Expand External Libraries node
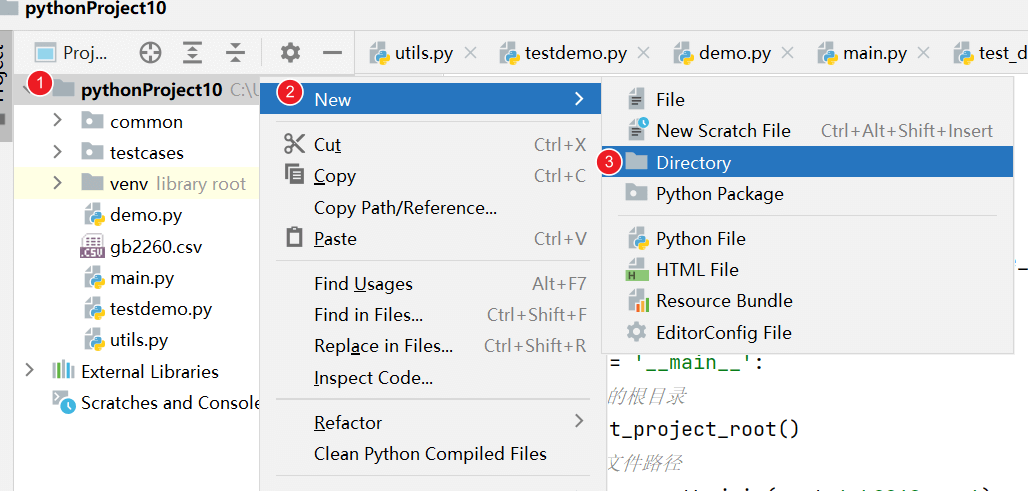The width and height of the screenshot is (1028, 491). pyautogui.click(x=29, y=371)
